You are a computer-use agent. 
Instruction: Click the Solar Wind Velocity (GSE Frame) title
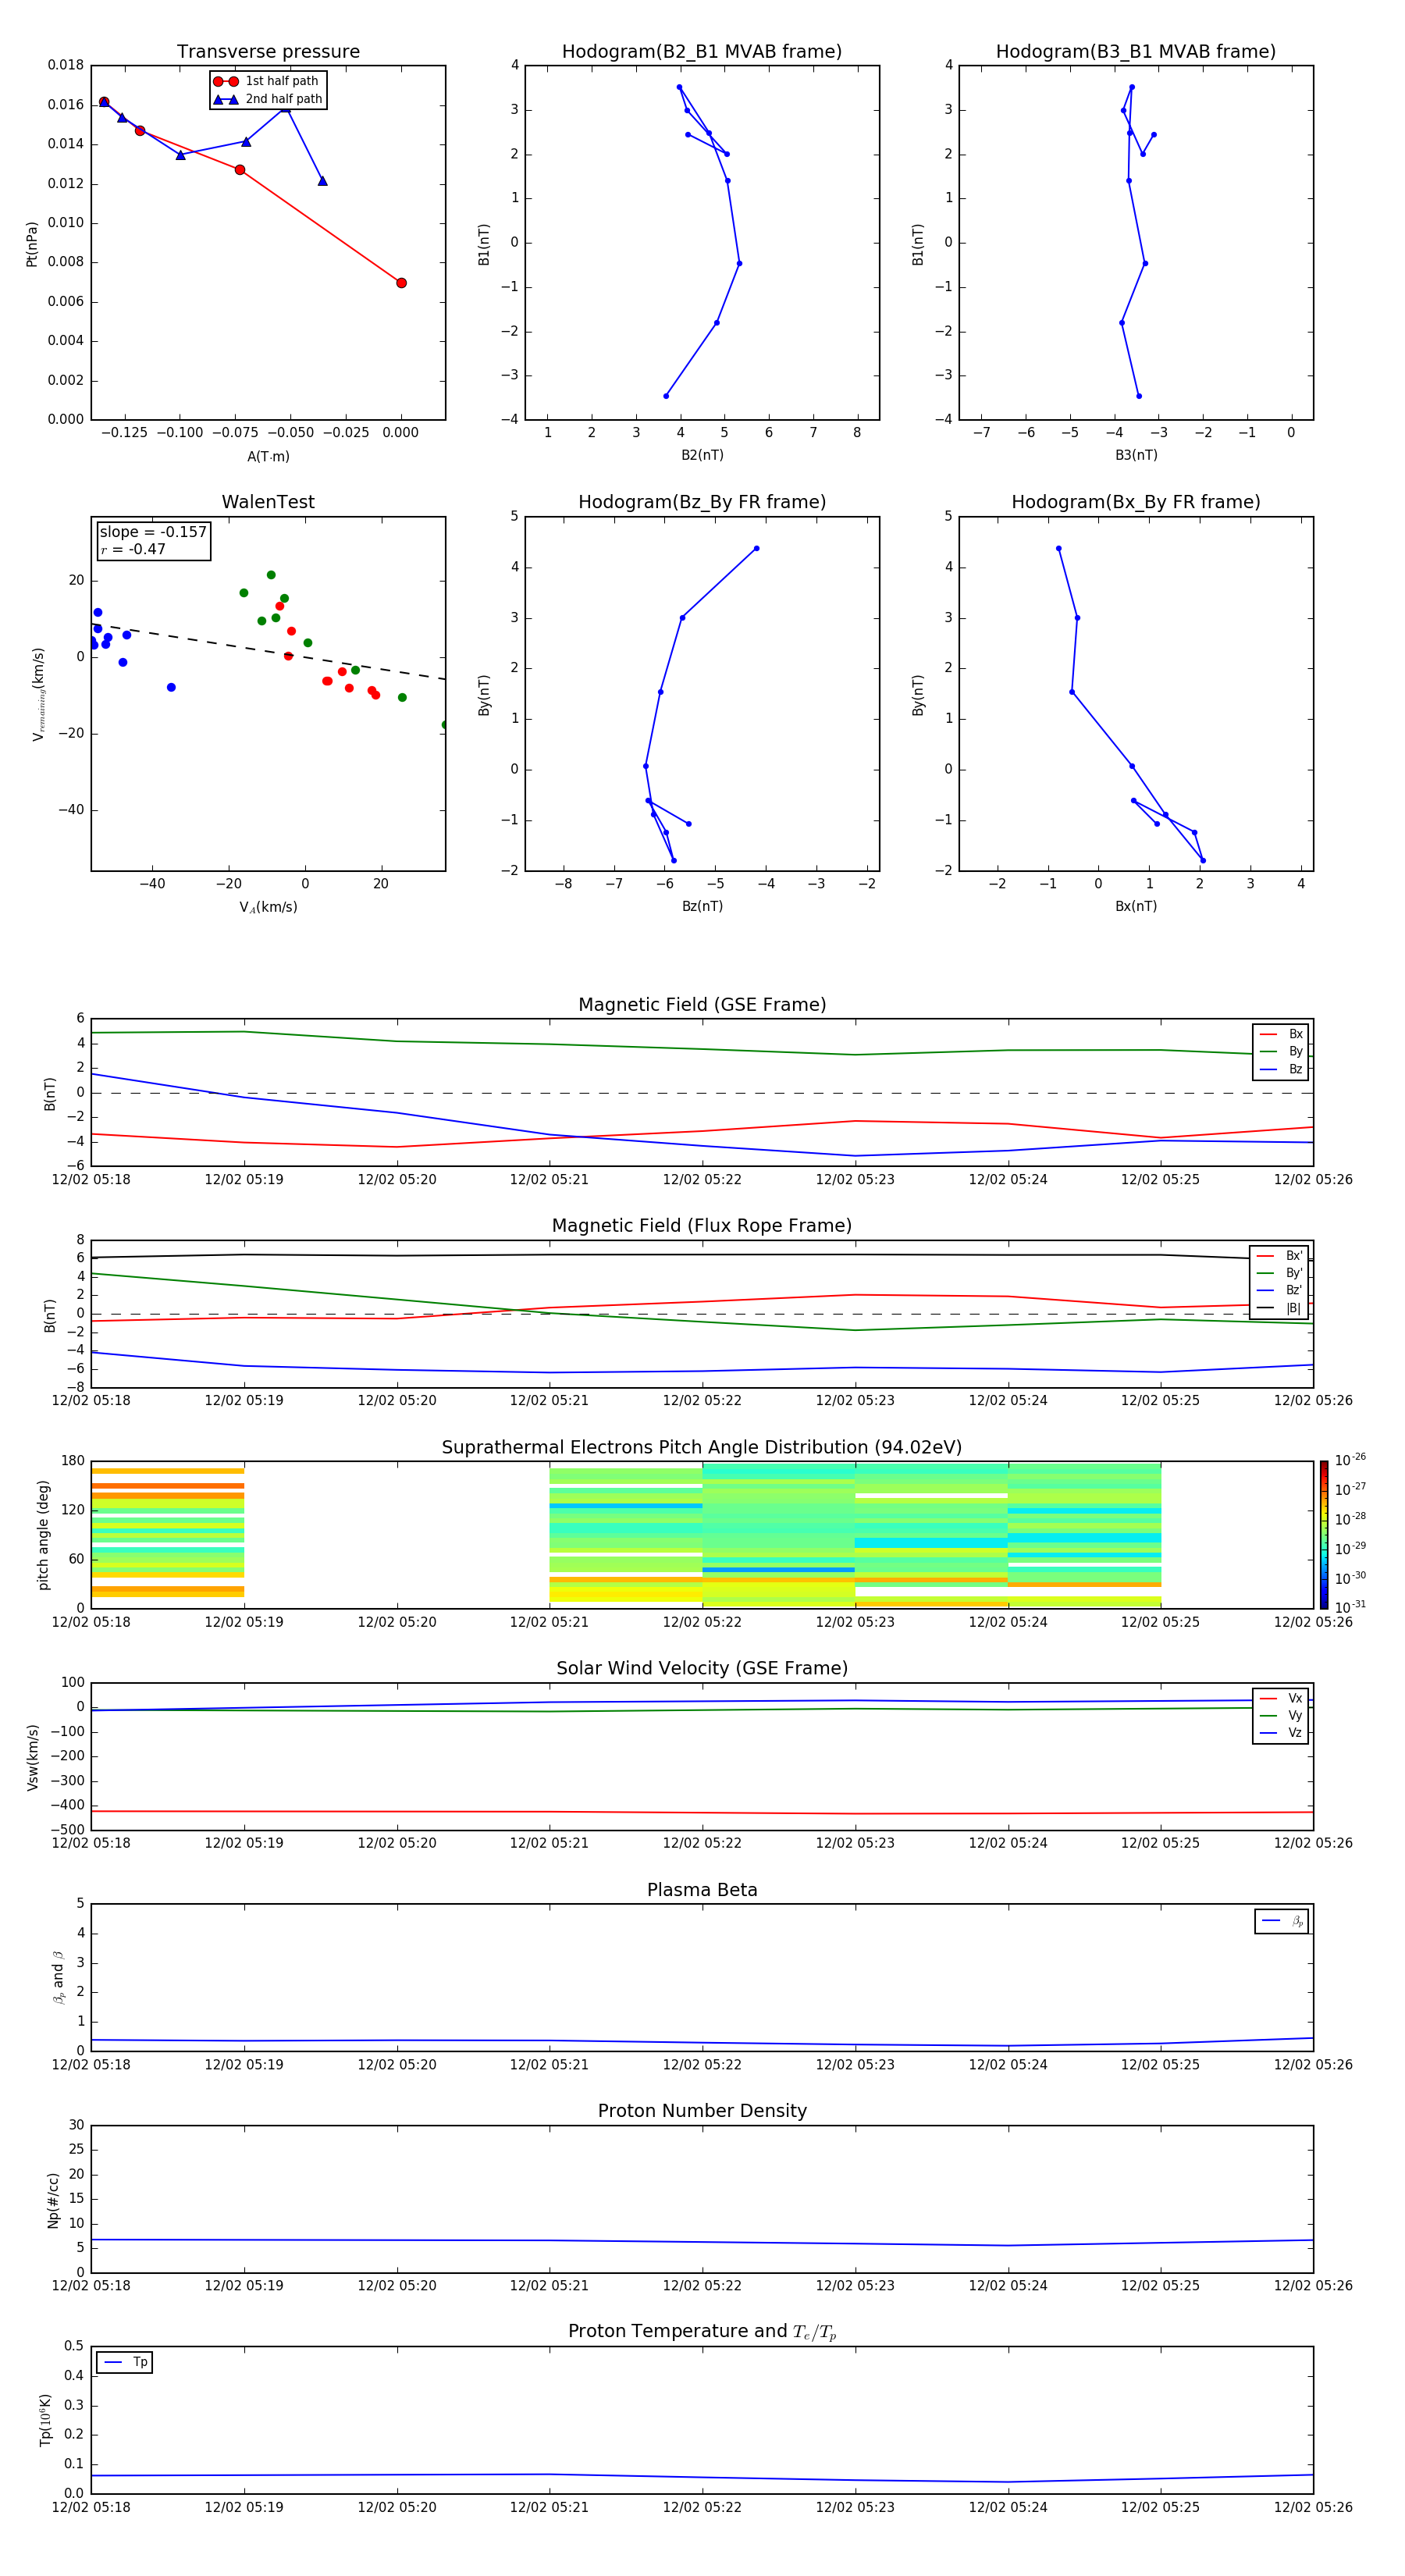tap(702, 1668)
